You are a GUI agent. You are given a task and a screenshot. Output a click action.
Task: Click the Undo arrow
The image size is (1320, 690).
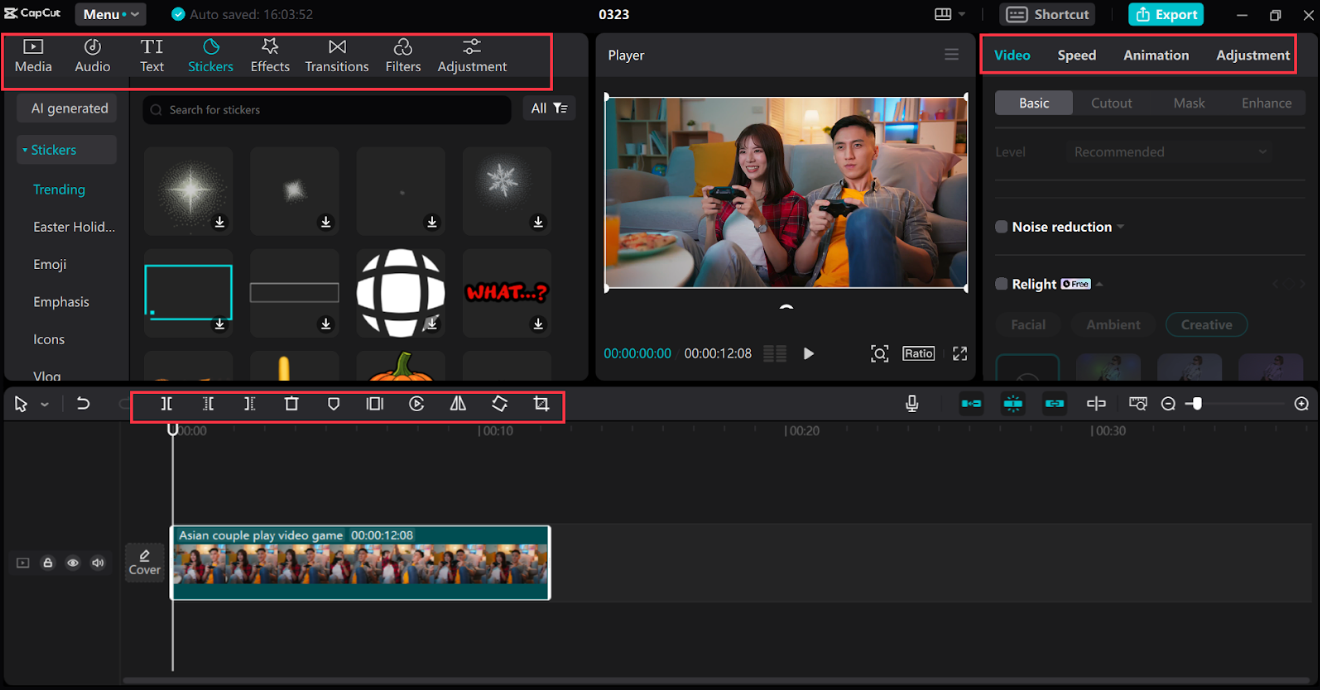point(83,404)
